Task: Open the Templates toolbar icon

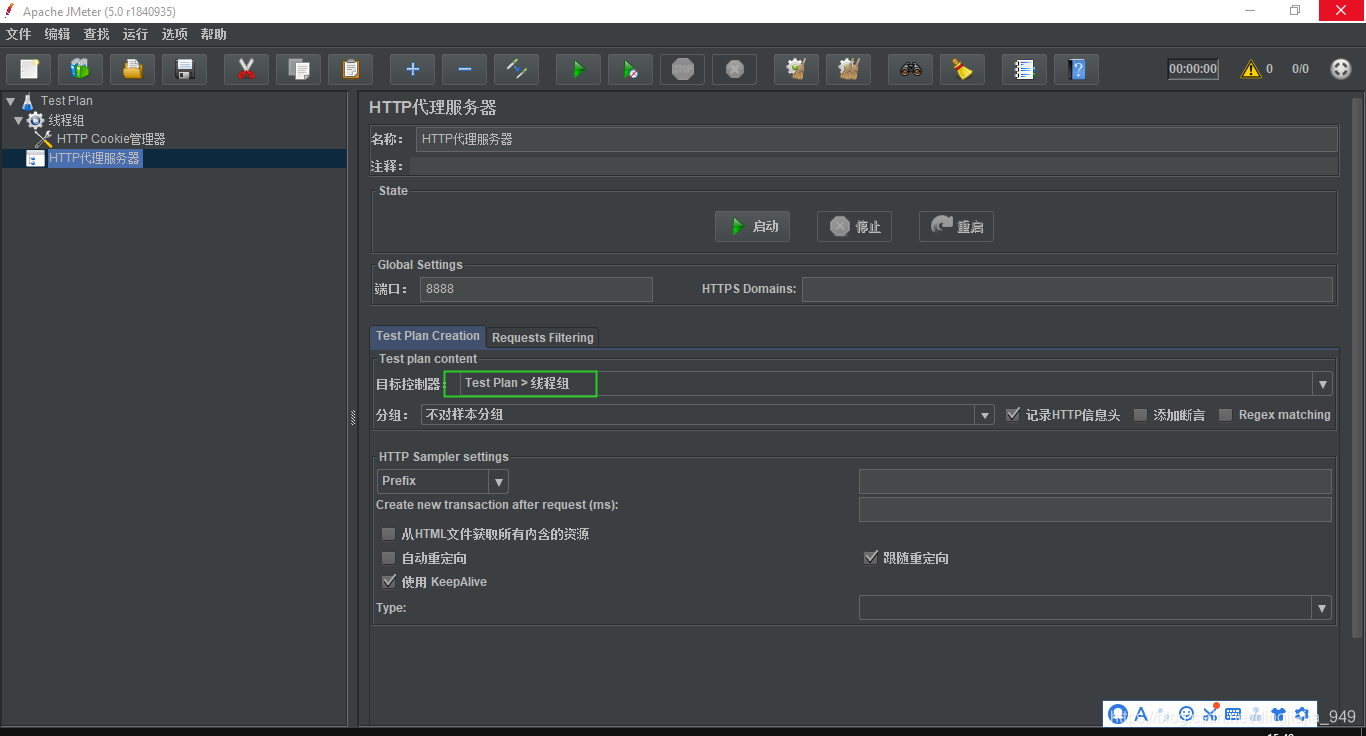Action: (x=81, y=69)
